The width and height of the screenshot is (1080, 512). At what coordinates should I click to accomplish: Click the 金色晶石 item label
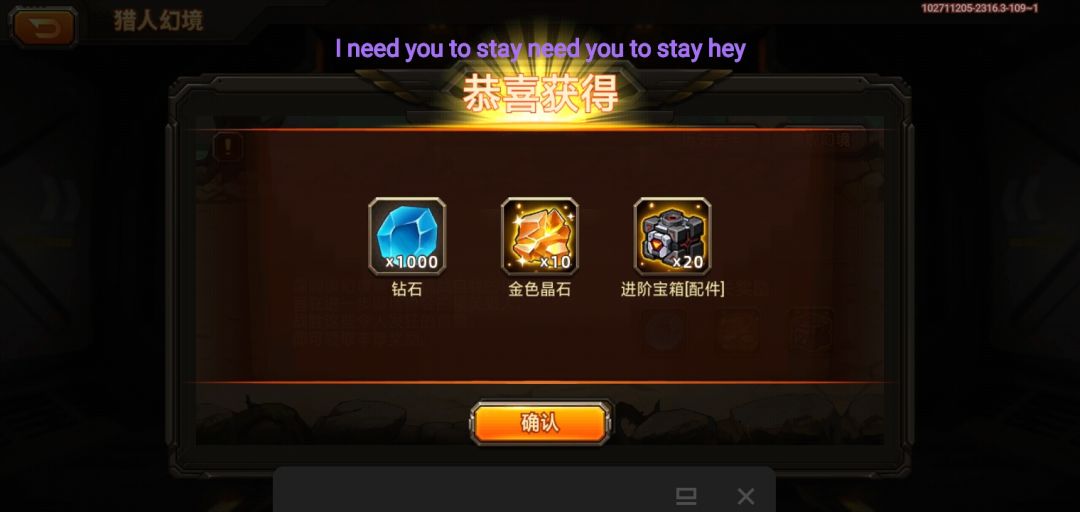[539, 289]
